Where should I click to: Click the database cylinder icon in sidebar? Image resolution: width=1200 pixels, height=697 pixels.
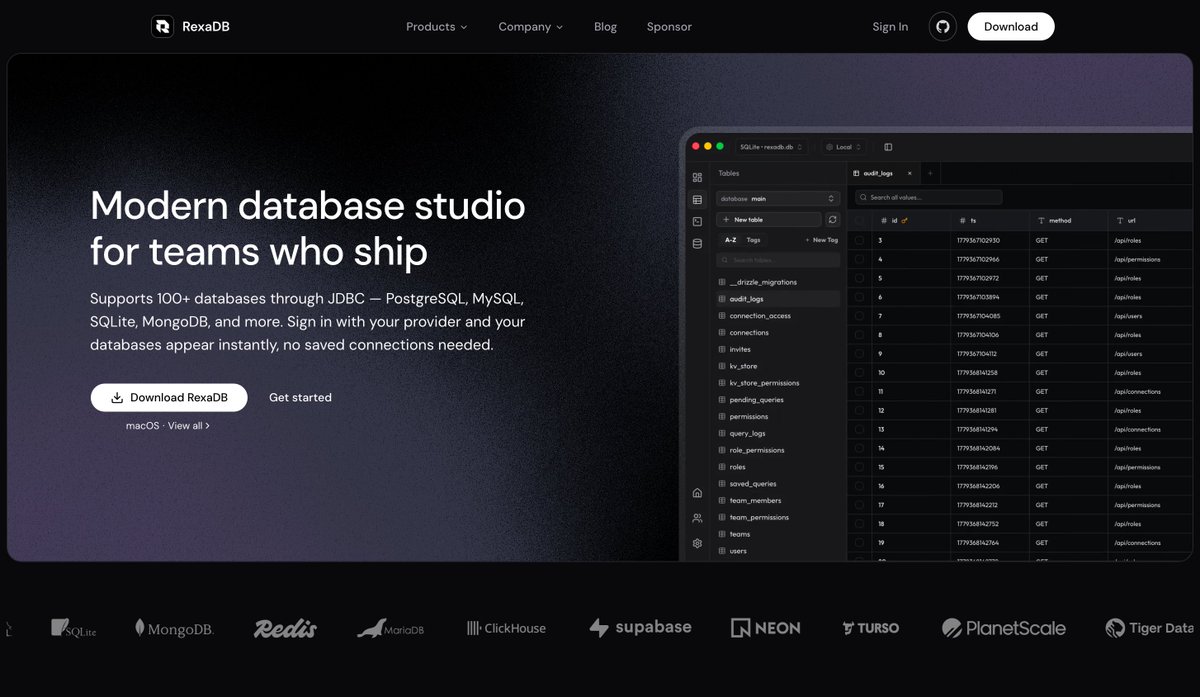click(697, 244)
